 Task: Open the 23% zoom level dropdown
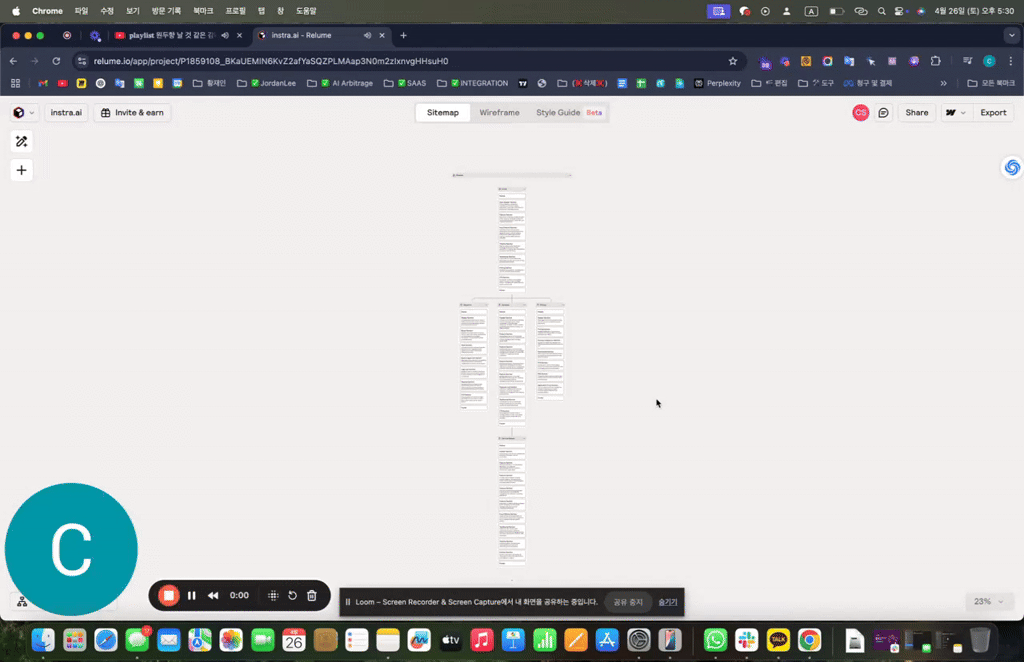click(988, 601)
